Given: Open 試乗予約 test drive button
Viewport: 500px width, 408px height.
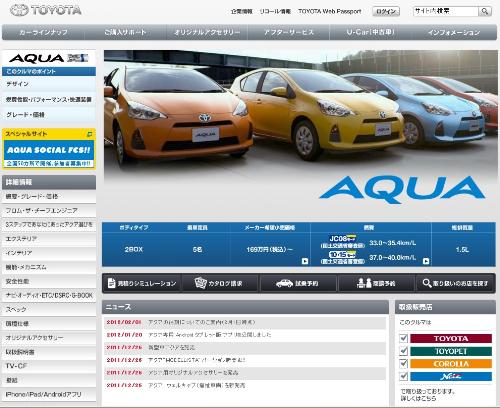Looking at the screenshot, I should [x=299, y=283].
